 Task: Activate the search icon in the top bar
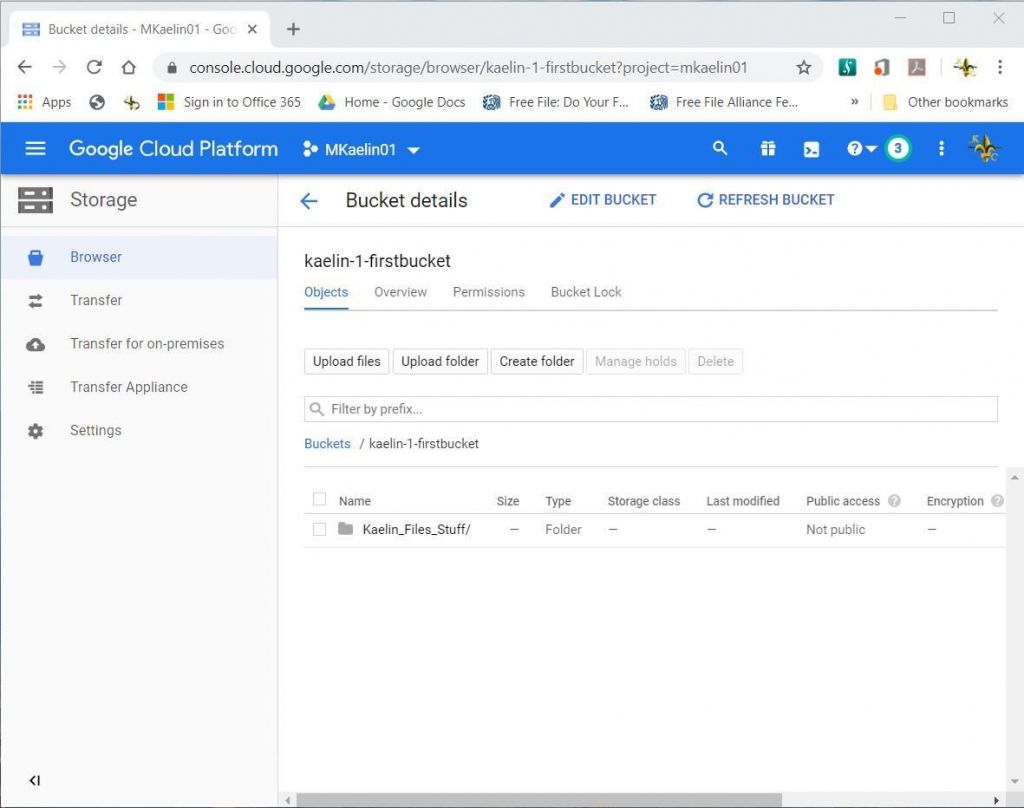point(720,148)
